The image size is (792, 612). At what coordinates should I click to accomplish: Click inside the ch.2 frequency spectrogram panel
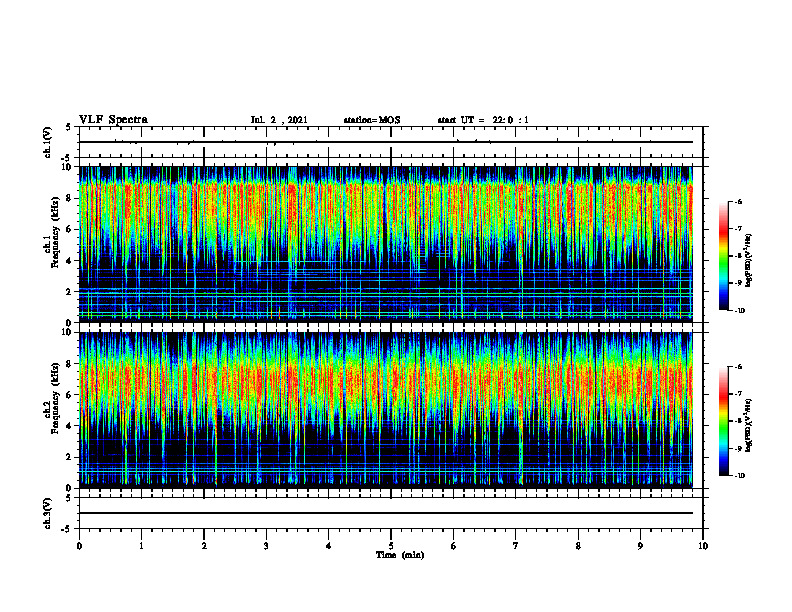(x=386, y=410)
